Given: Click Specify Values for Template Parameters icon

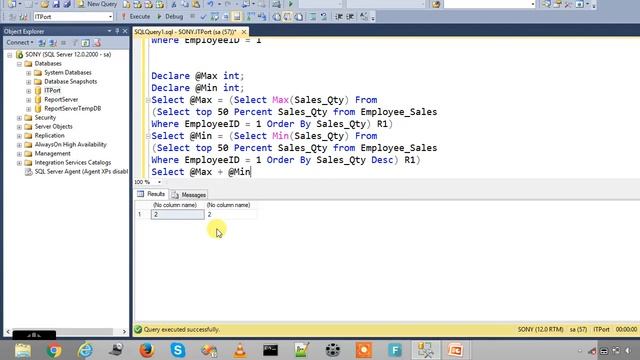Looking at the screenshot, I should tap(363, 17).
